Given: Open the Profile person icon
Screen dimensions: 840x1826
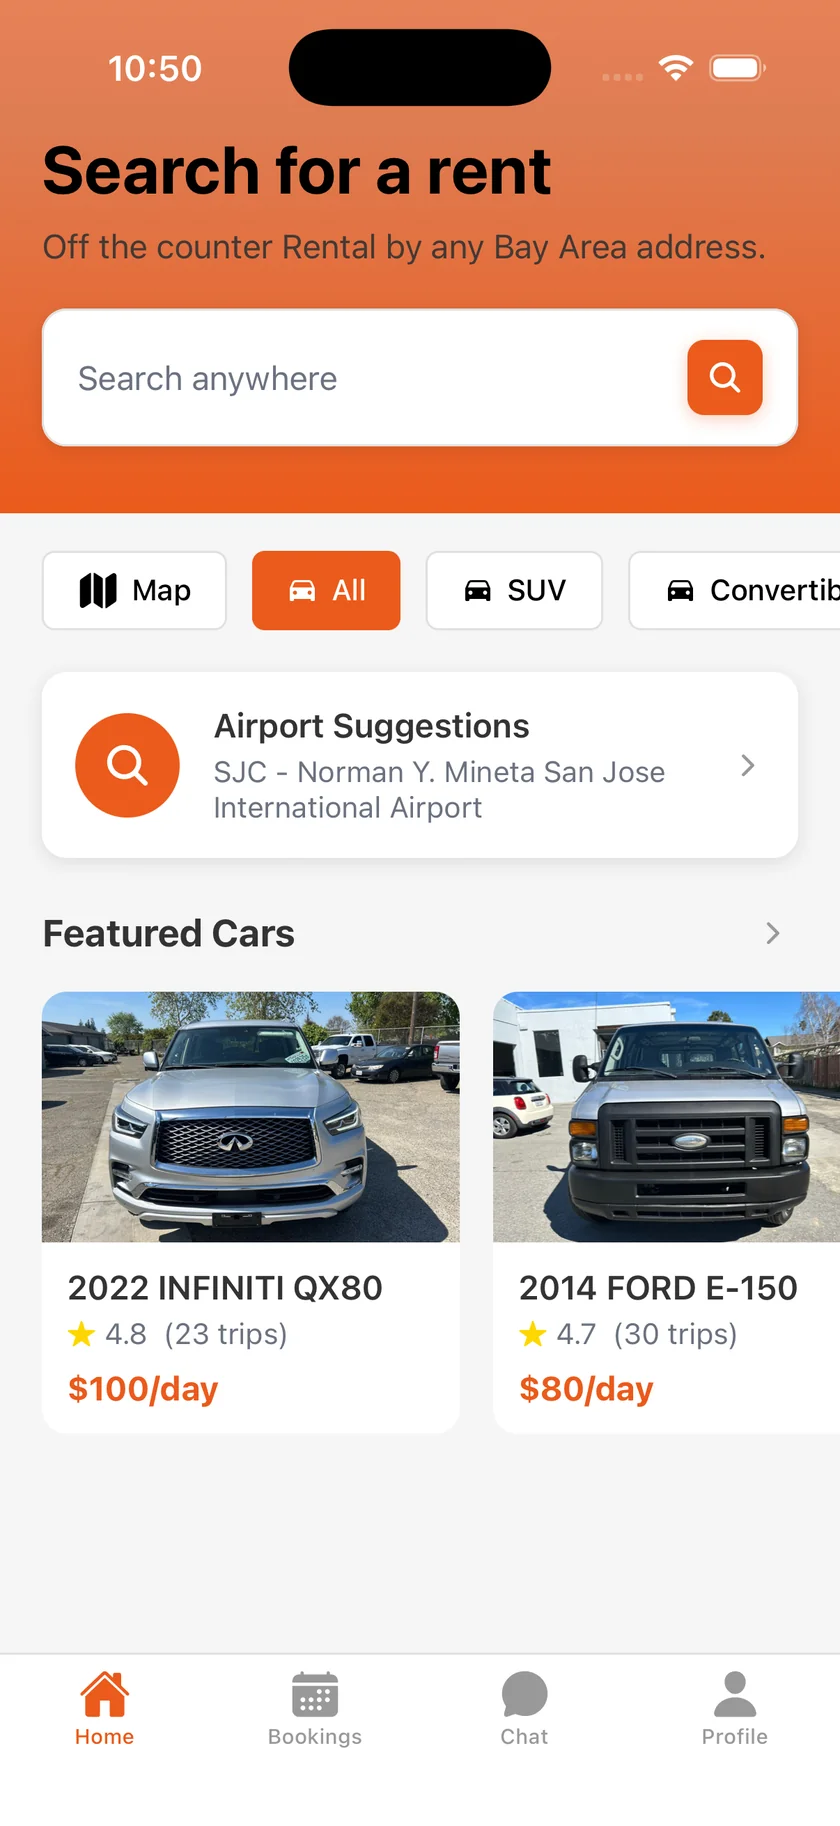Looking at the screenshot, I should (x=735, y=1694).
